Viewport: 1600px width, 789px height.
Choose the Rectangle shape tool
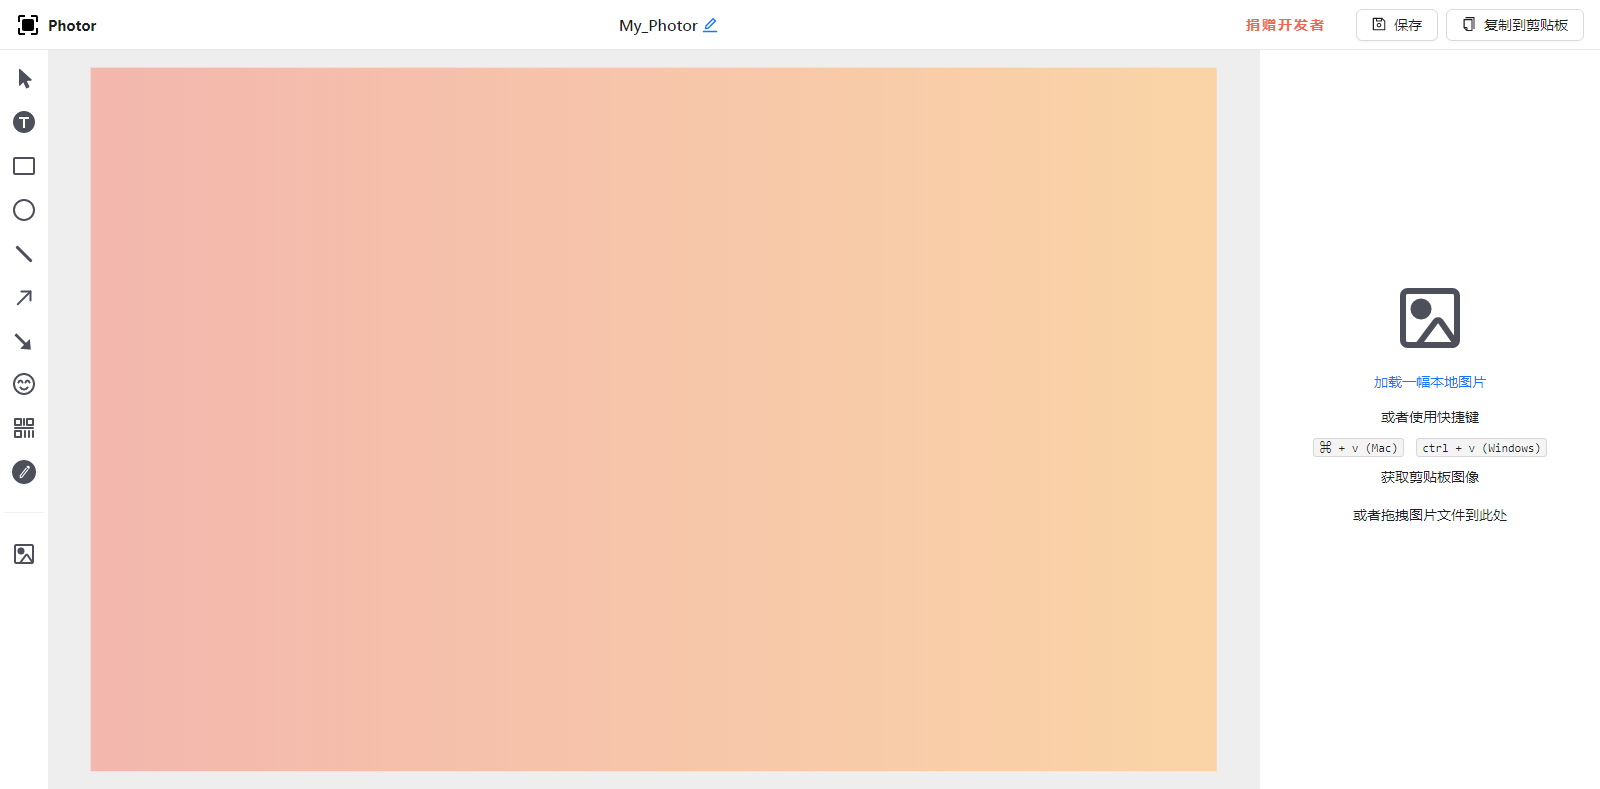(x=24, y=166)
